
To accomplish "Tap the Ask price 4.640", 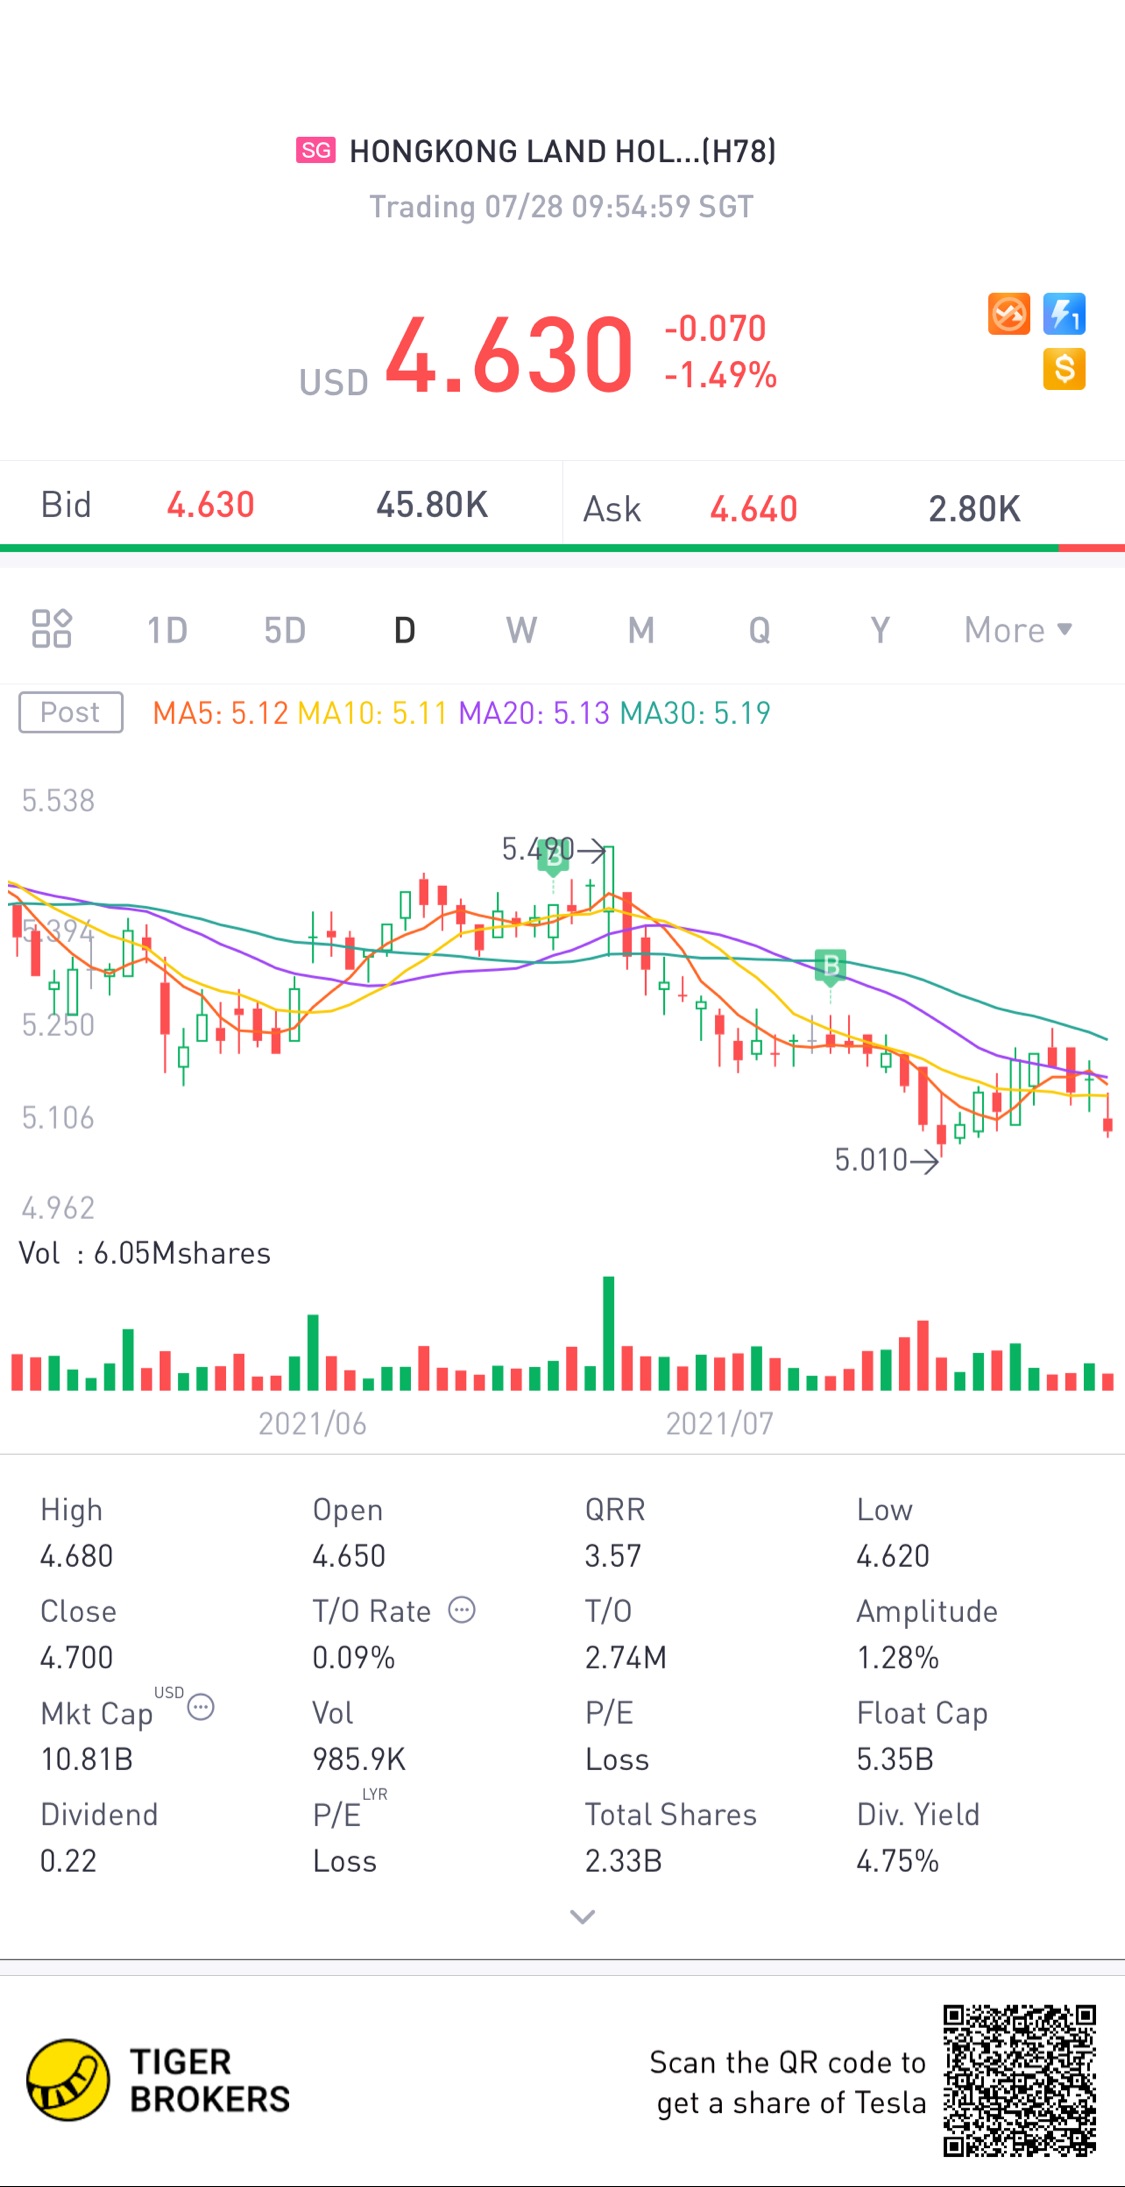I will (754, 509).
